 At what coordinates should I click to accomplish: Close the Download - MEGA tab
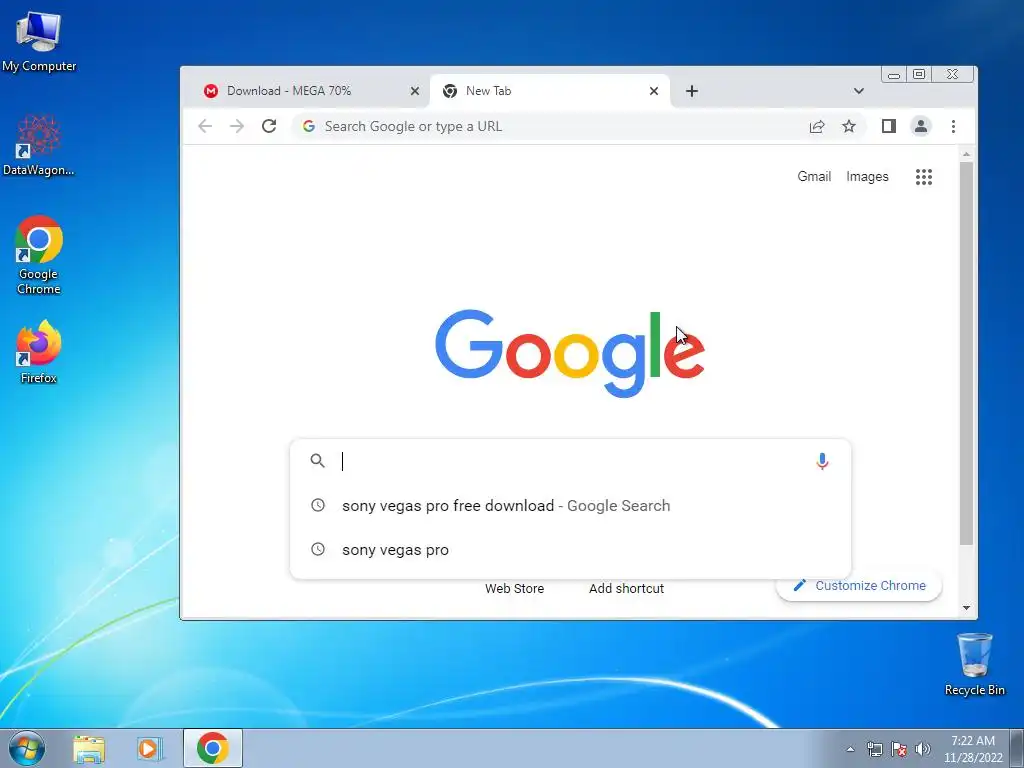point(415,91)
